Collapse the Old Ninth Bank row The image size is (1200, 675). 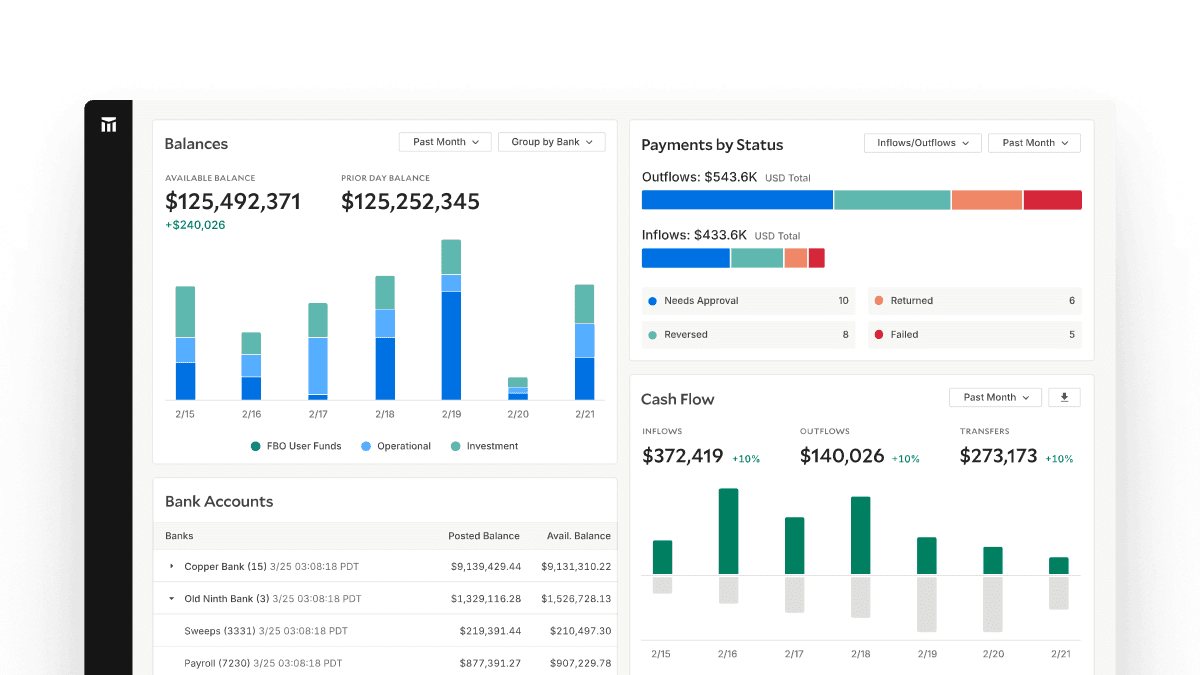click(x=171, y=599)
